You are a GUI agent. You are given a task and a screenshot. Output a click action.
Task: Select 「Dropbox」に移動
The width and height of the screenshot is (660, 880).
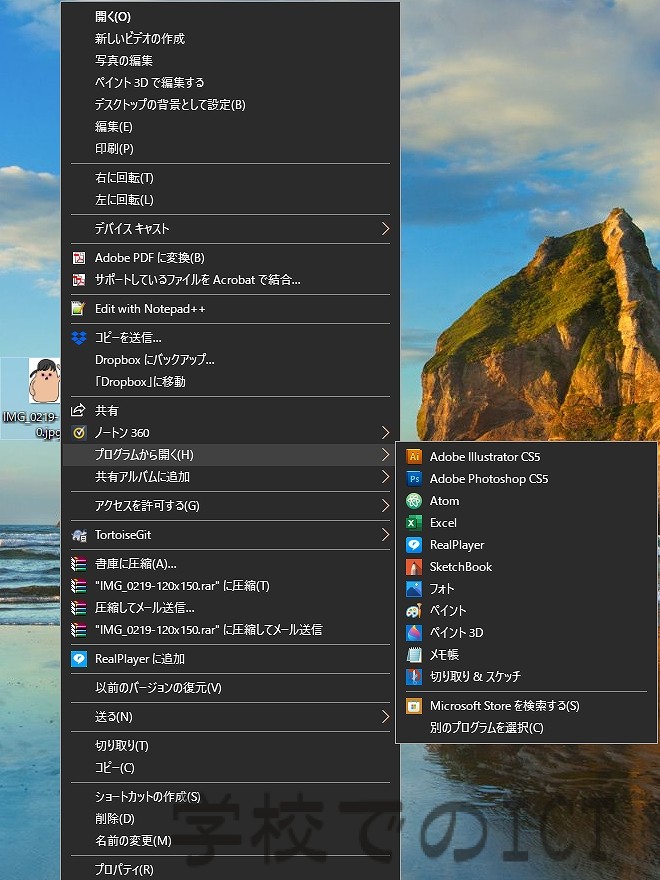click(230, 382)
